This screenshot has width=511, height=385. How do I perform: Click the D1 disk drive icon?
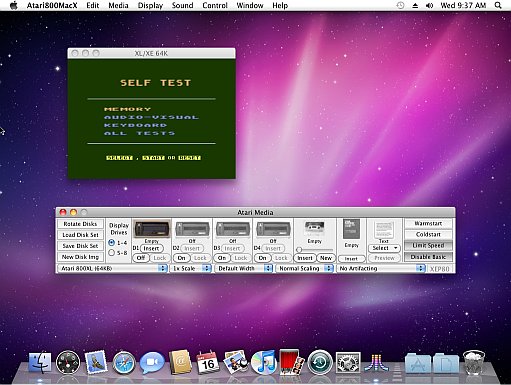[x=152, y=229]
